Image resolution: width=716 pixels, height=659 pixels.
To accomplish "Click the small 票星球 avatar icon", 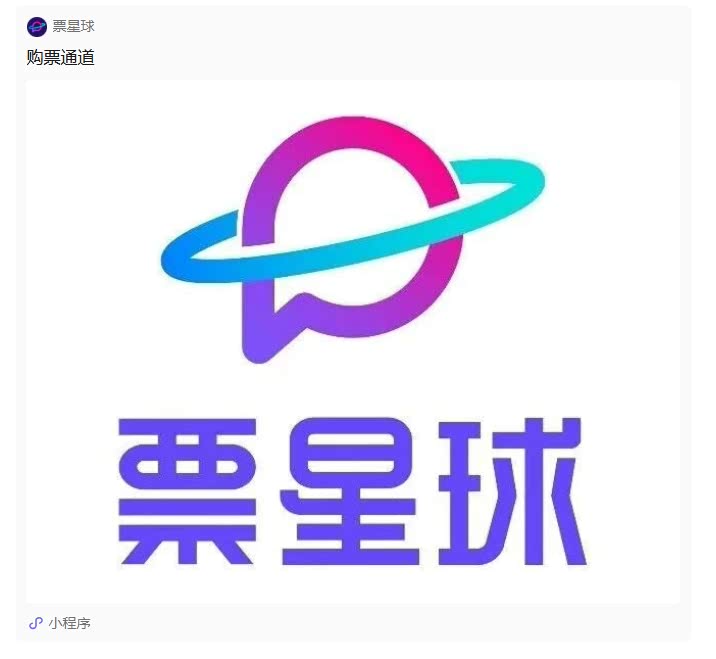I will pos(37,26).
